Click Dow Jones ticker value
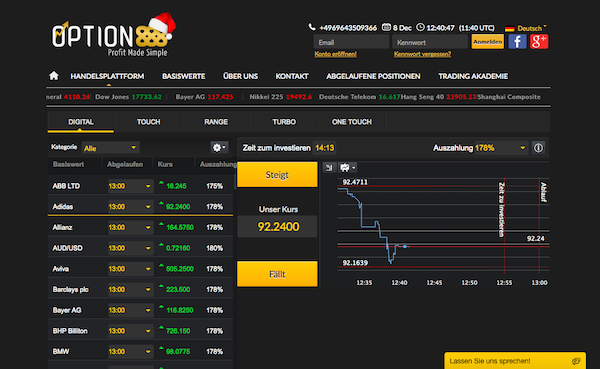 coord(147,97)
